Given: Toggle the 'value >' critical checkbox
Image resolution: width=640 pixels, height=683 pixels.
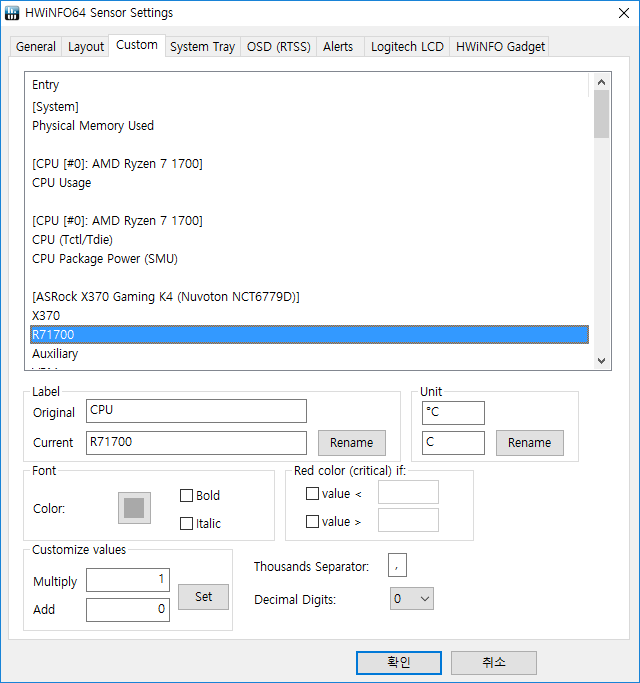Looking at the screenshot, I should 313,521.
